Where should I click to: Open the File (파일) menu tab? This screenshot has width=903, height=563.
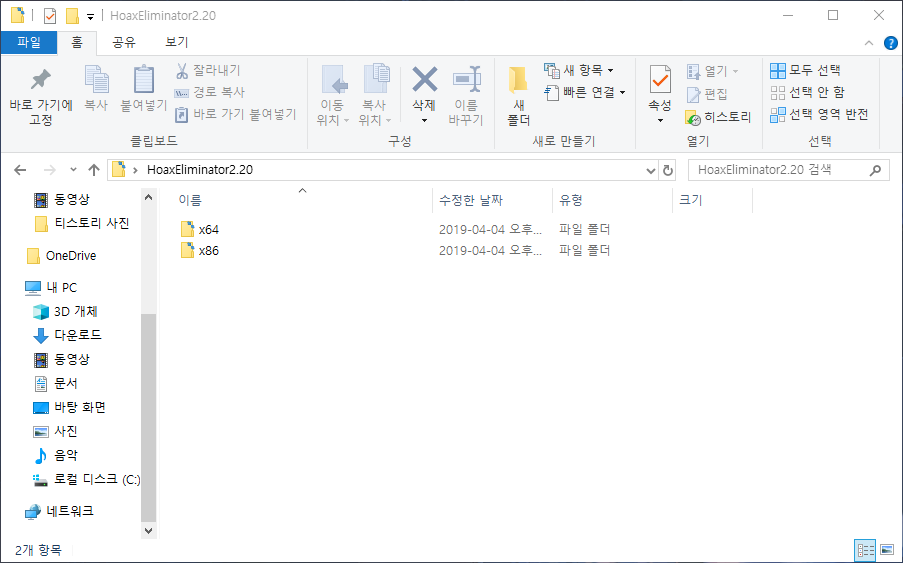click(x=29, y=43)
